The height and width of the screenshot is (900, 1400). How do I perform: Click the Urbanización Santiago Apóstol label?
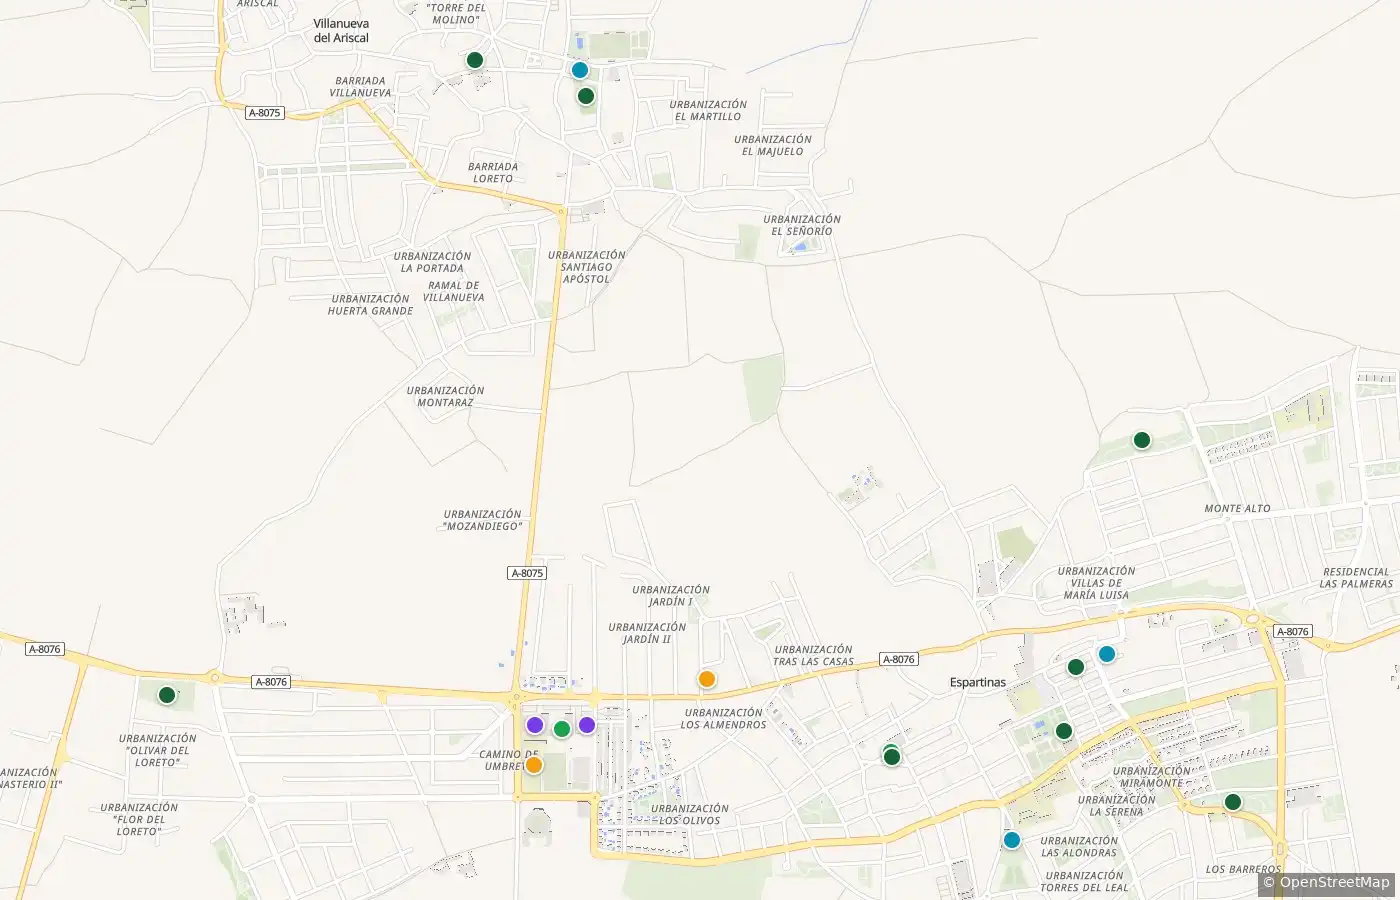pos(586,267)
